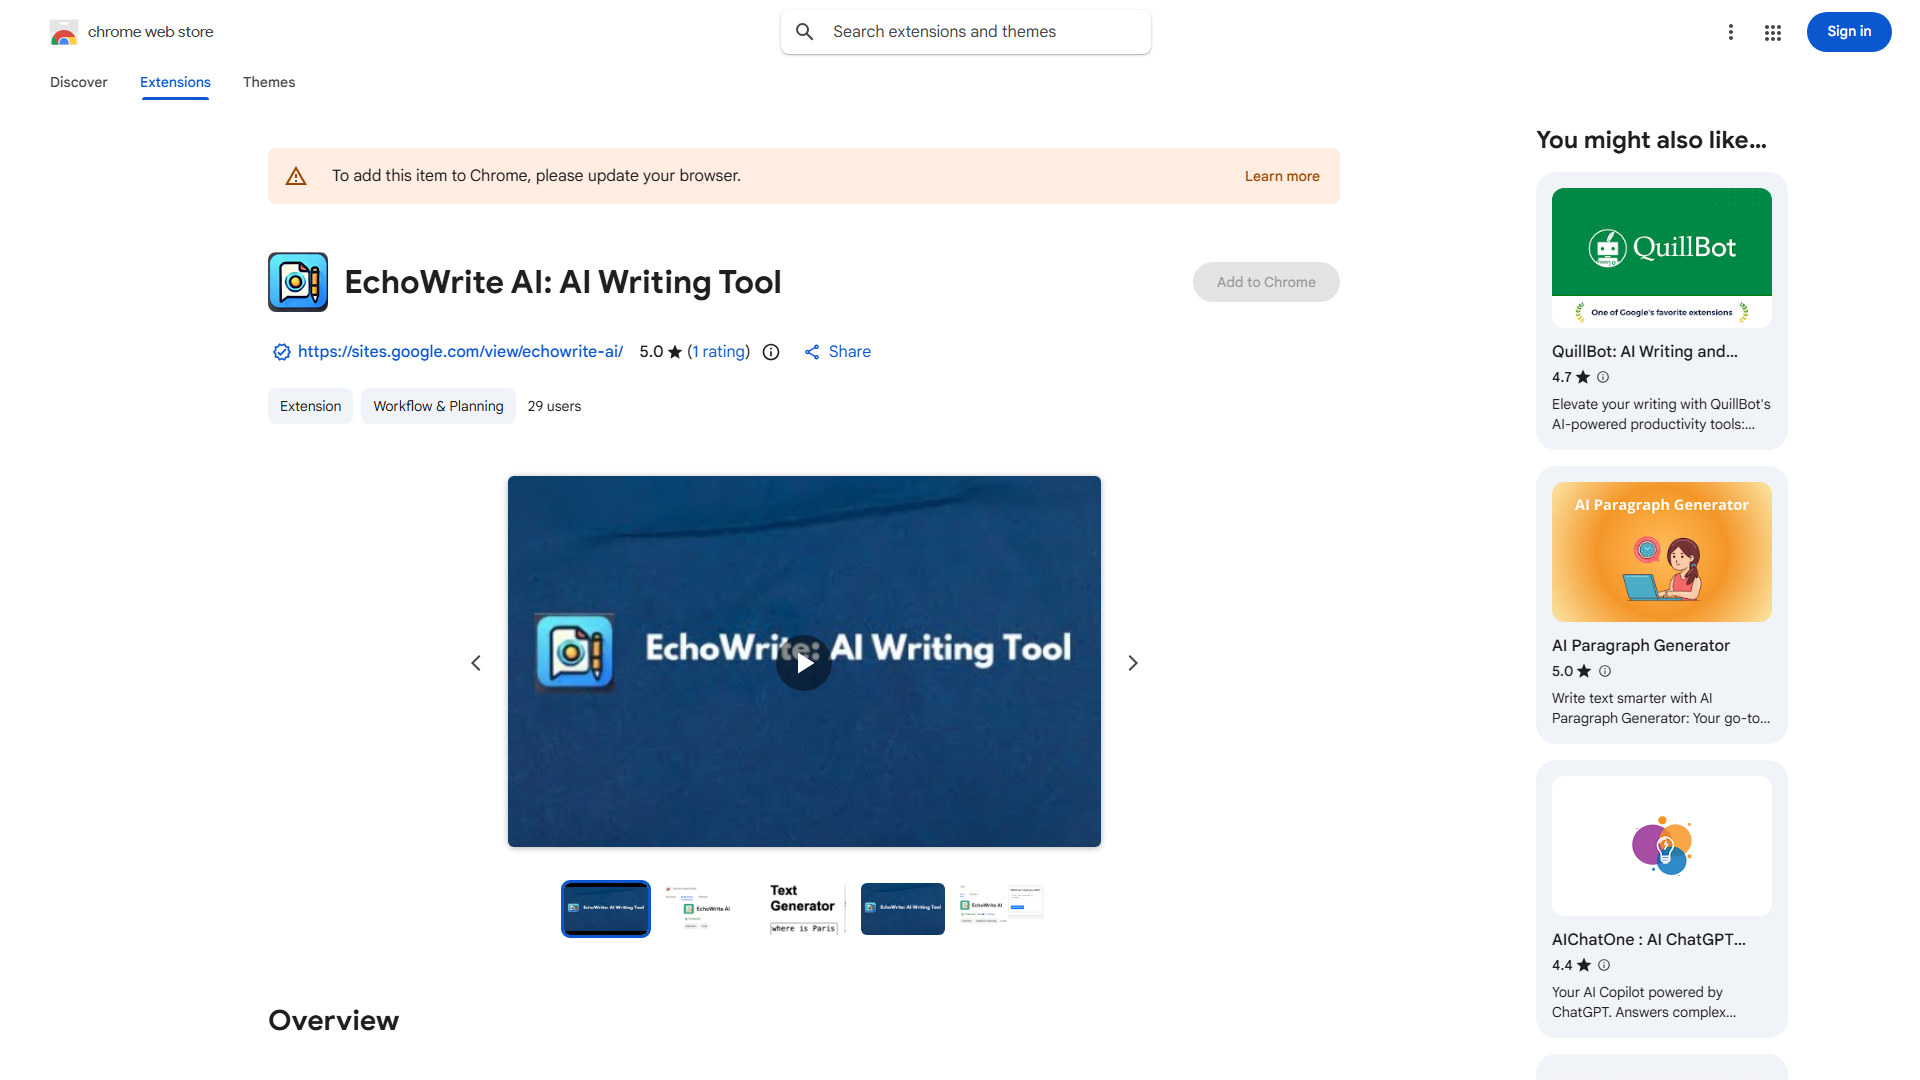Play the EchoWrite promo video
The height and width of the screenshot is (1080, 1920).
pyautogui.click(x=804, y=662)
